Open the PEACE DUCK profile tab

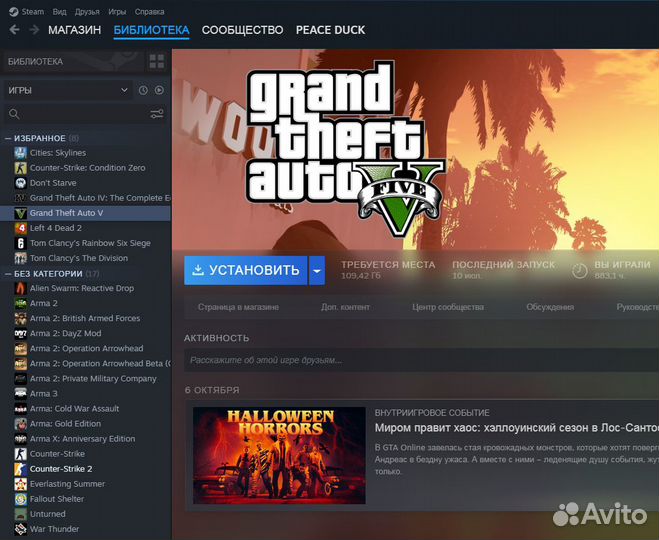click(x=330, y=30)
